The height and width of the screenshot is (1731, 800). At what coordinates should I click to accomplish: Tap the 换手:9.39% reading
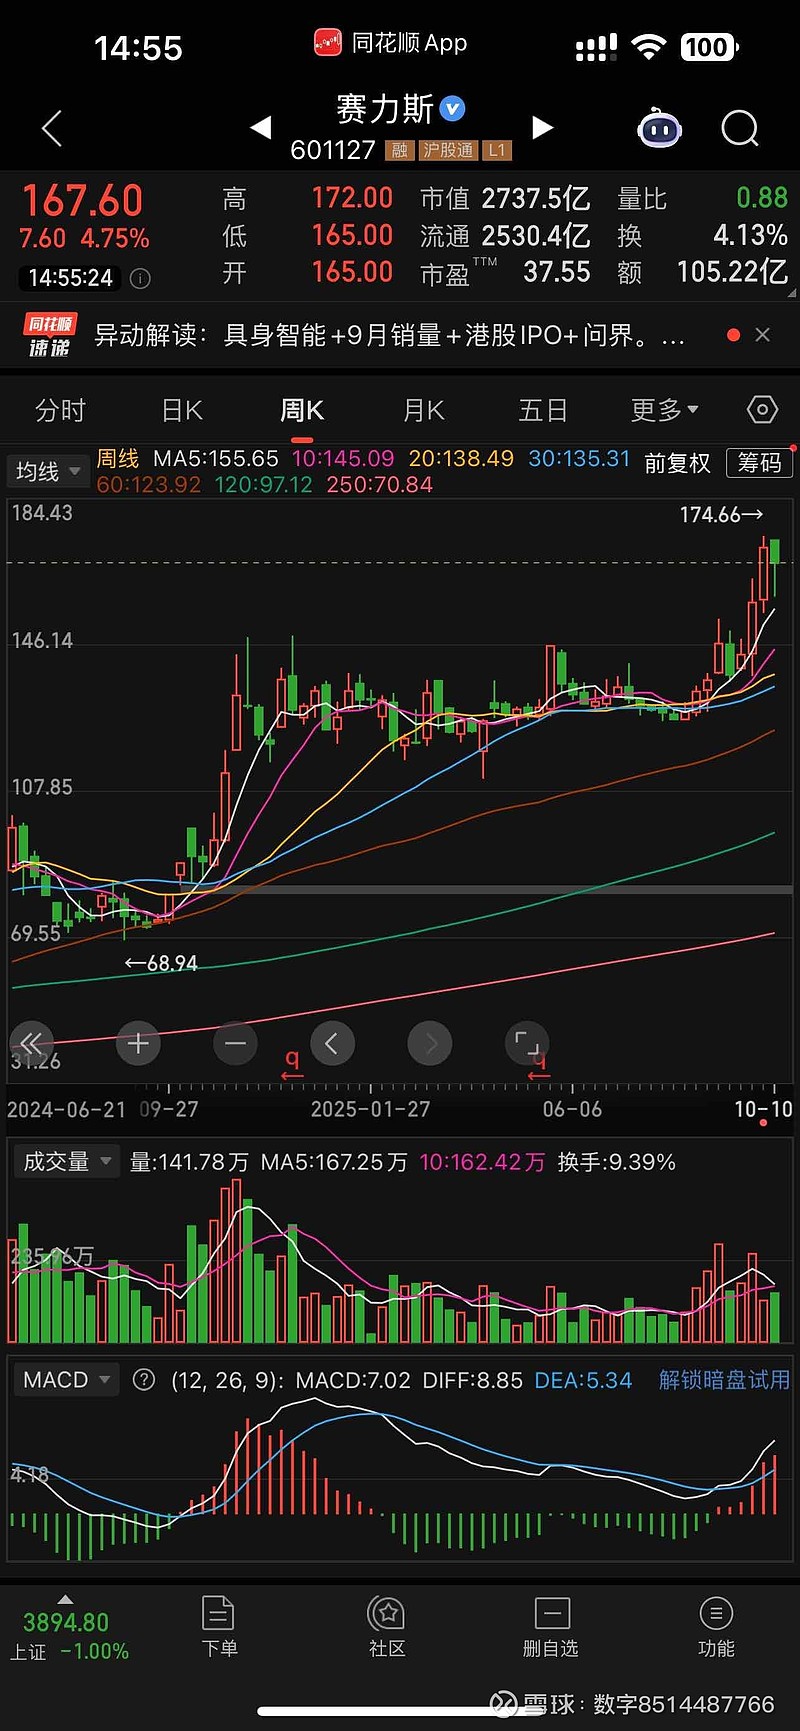617,1162
